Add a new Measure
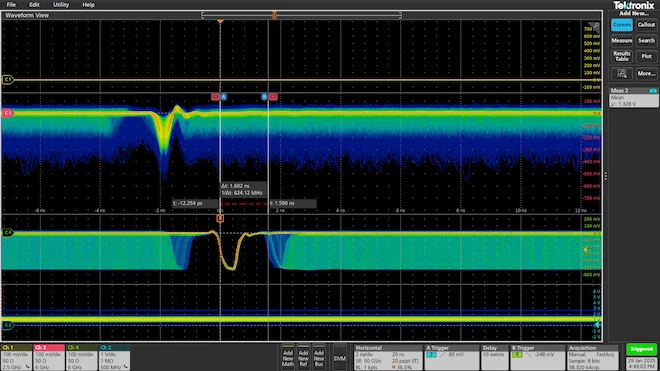Screen dimensions: 660x371 click(x=622, y=41)
